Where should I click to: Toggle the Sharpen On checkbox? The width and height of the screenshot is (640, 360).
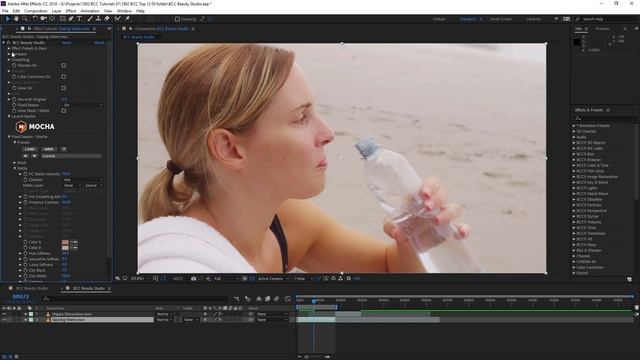[x=64, y=65]
